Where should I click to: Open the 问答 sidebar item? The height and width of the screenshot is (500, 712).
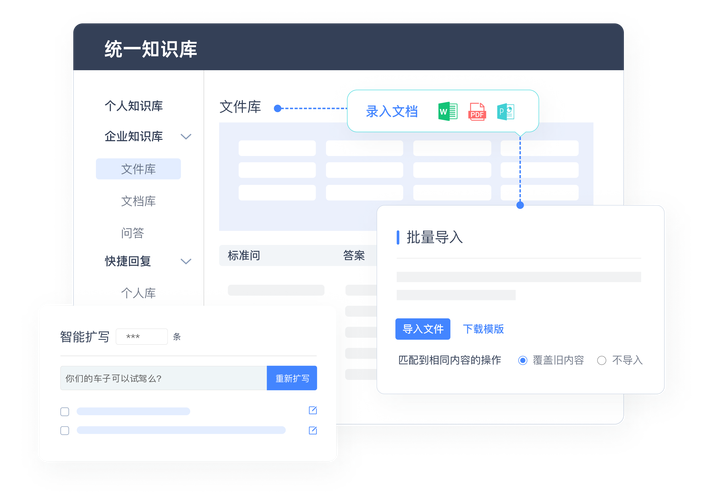(x=132, y=233)
